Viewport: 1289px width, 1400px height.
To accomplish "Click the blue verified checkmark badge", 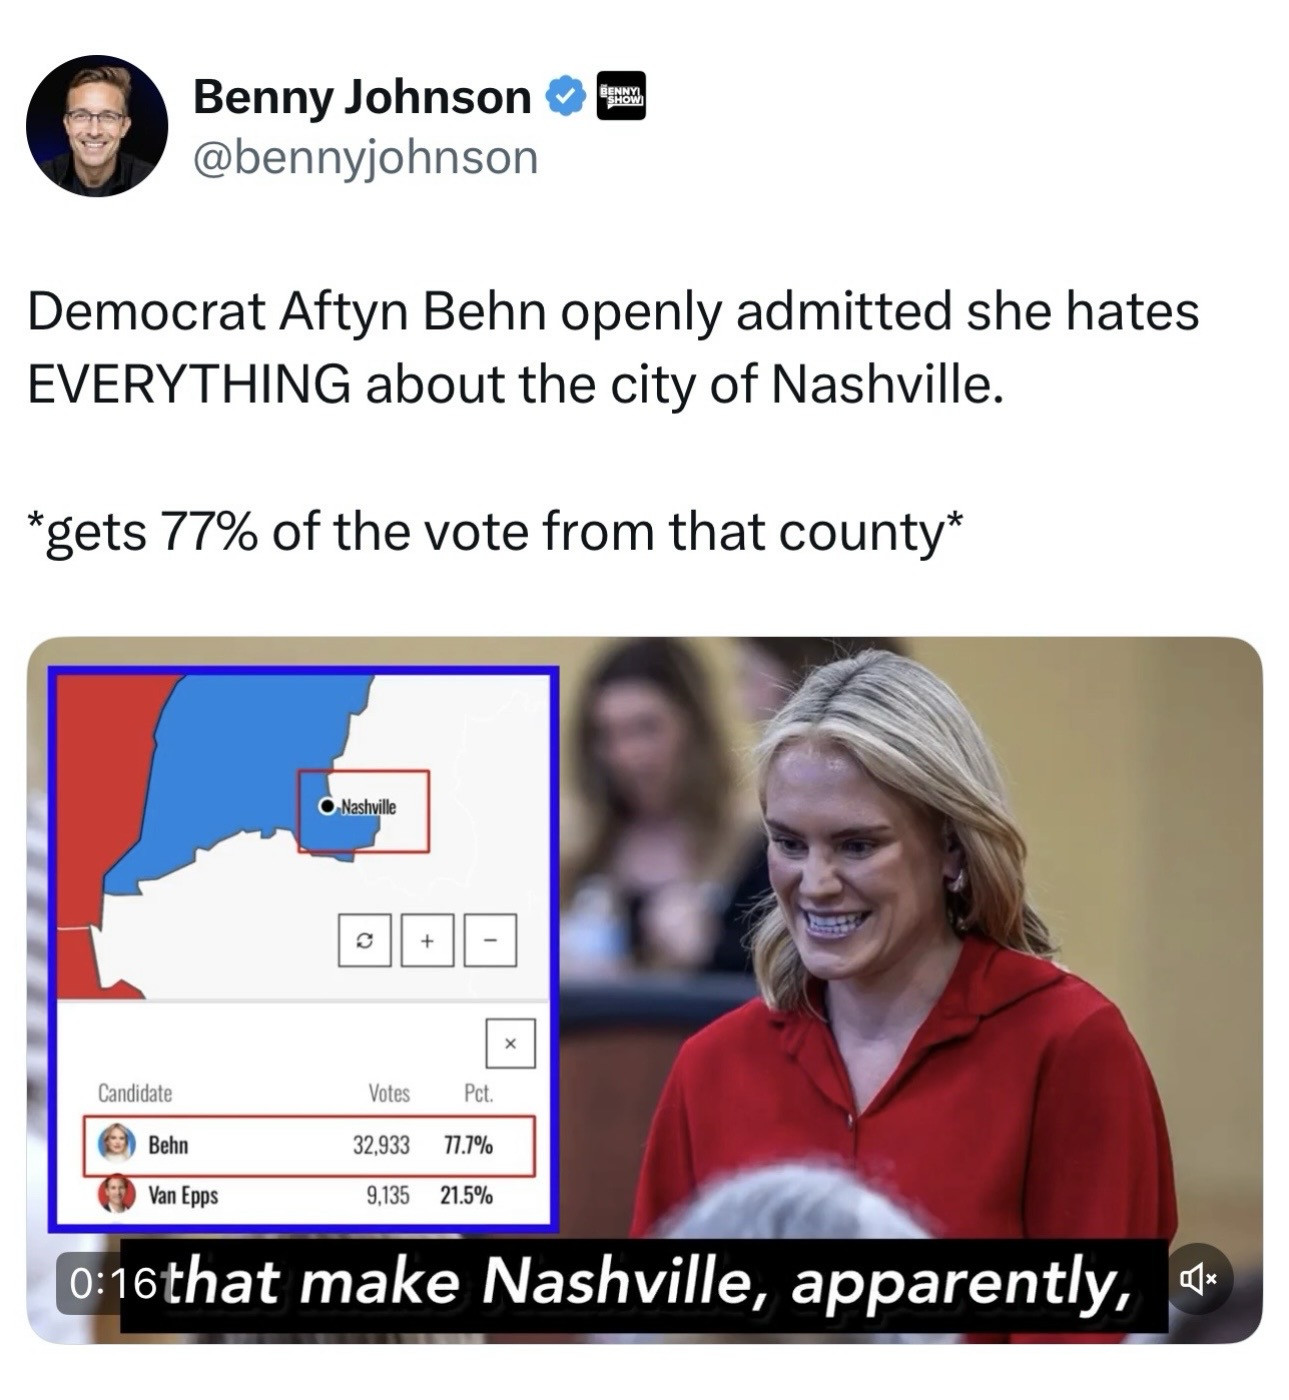I will 565,96.
